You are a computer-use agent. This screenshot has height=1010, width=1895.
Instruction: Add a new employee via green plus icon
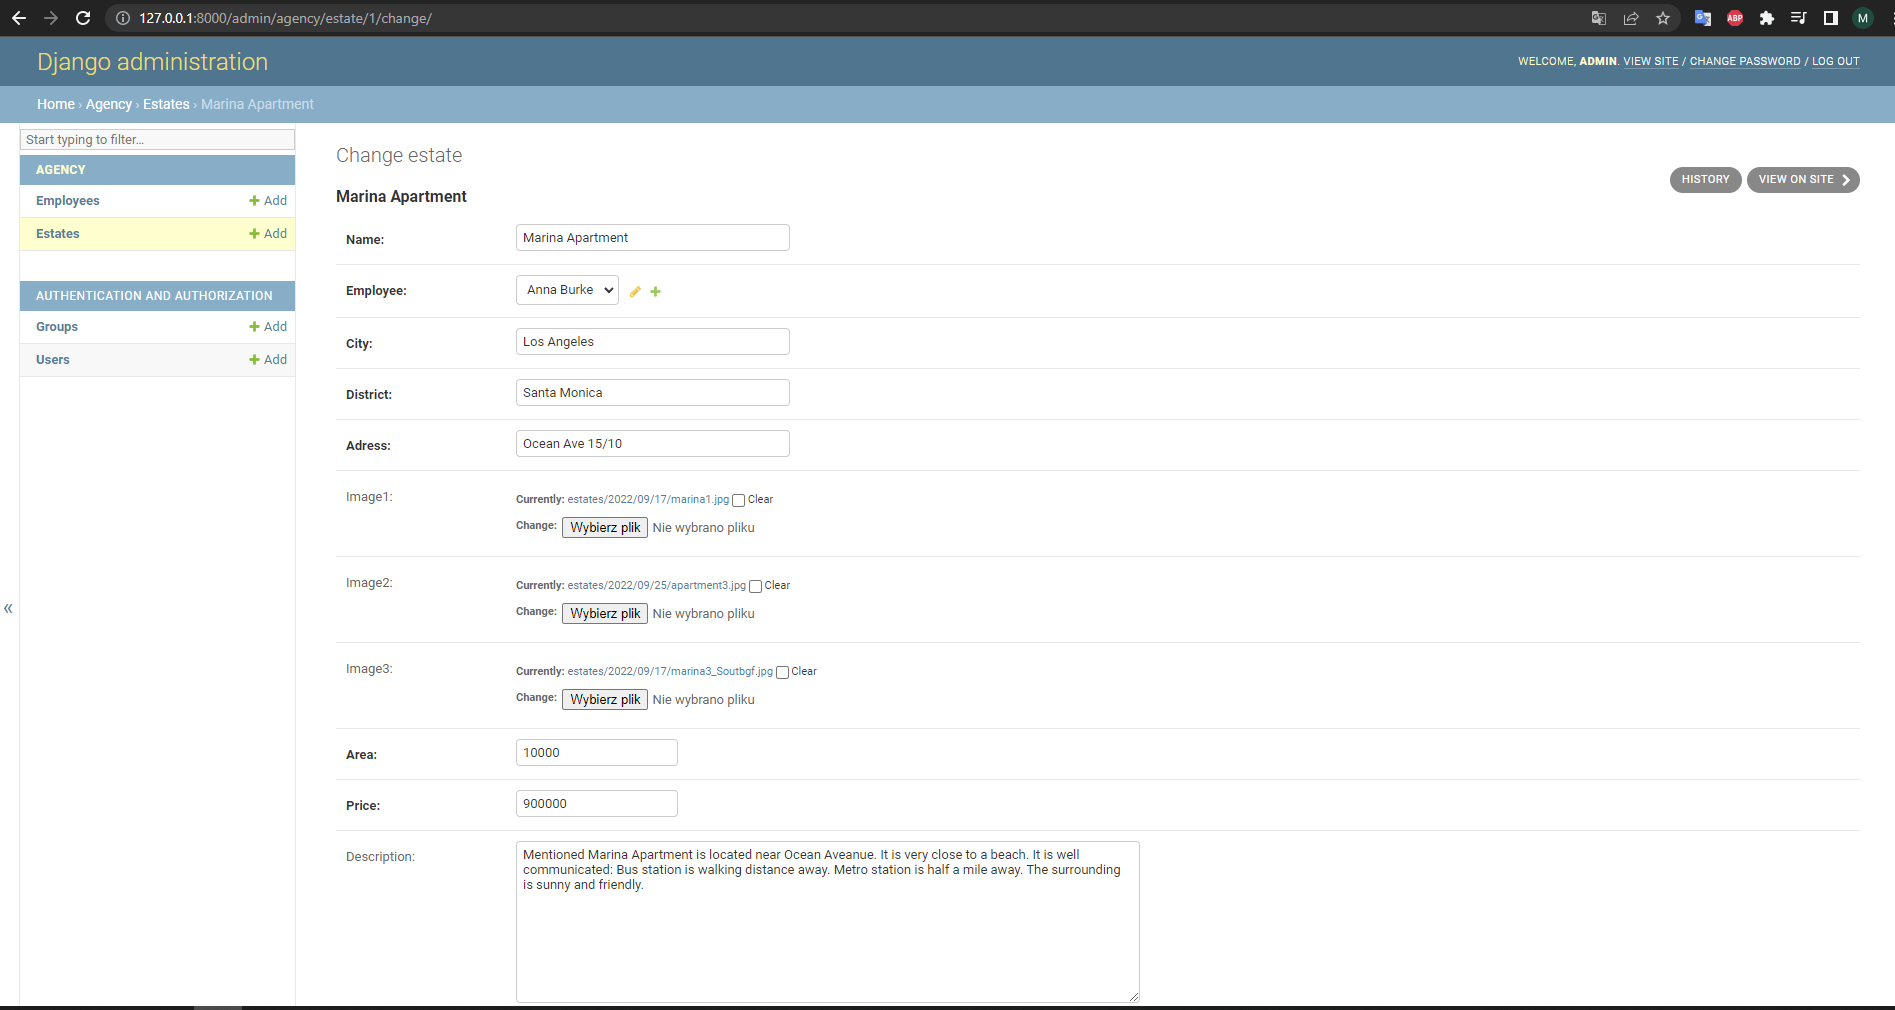tap(656, 291)
